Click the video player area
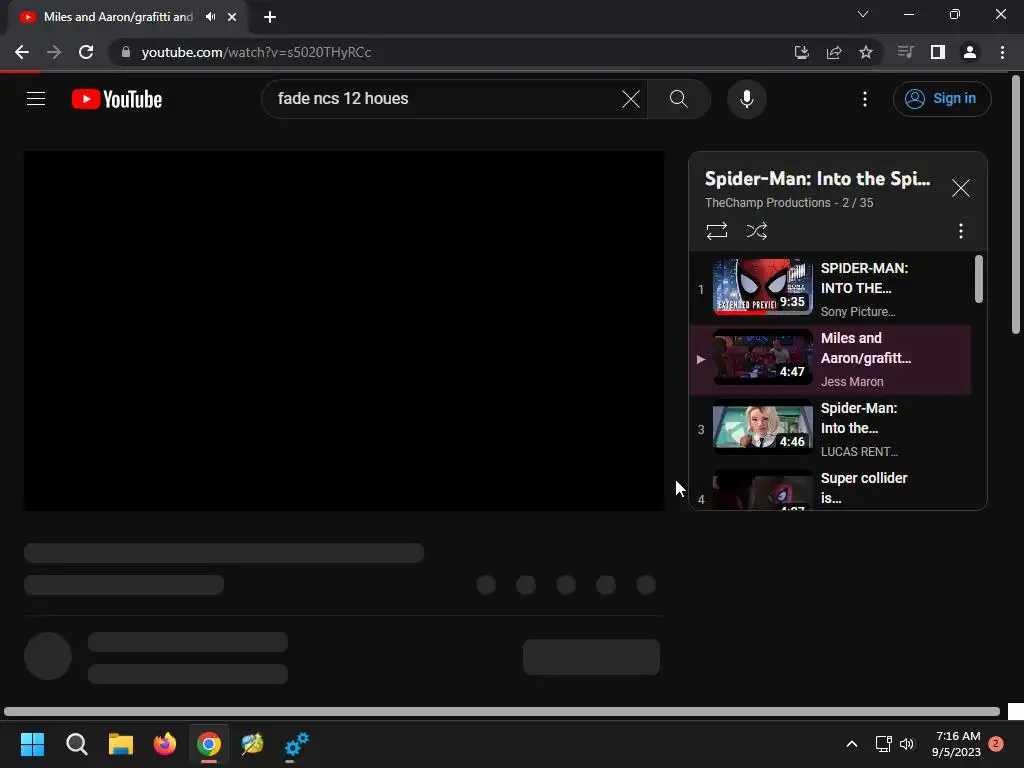Viewport: 1024px width, 768px height. pos(344,330)
